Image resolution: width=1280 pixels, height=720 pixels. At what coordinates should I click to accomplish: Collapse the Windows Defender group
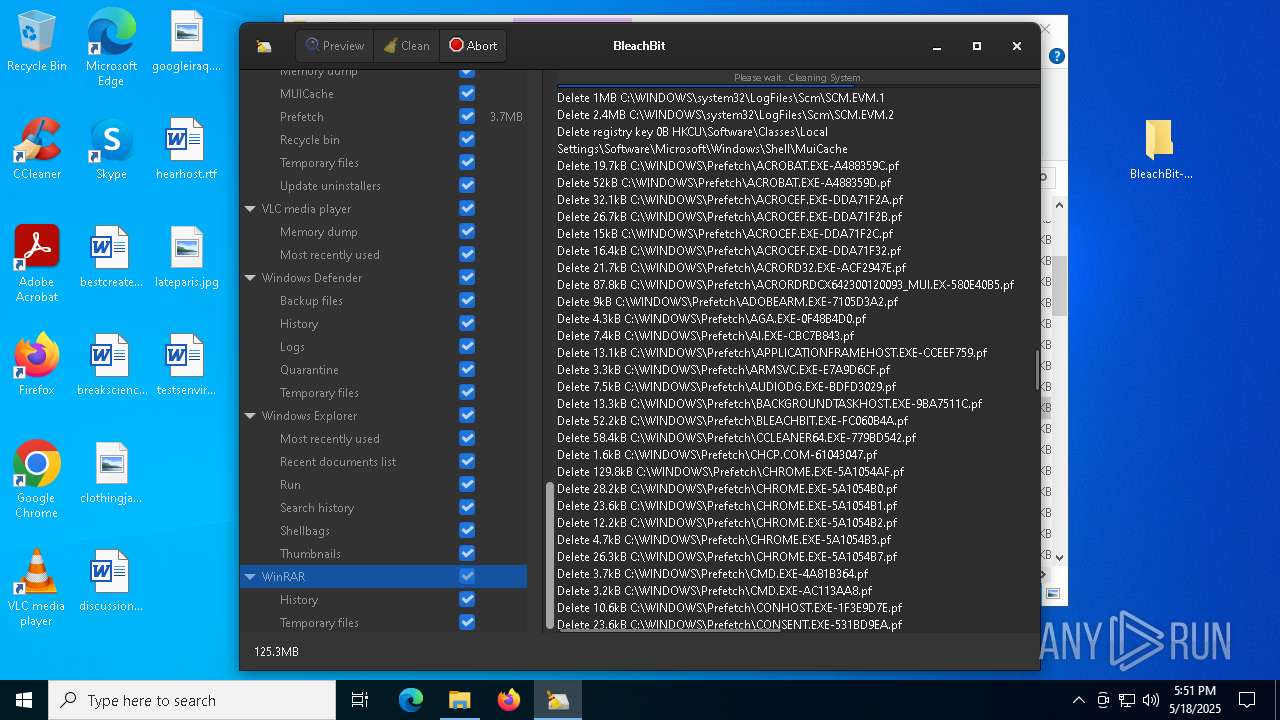(x=250, y=278)
